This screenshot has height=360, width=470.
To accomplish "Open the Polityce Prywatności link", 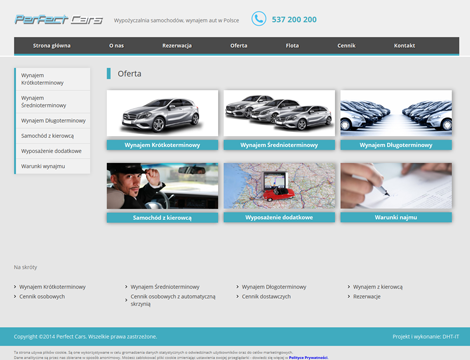I will pos(308,358).
